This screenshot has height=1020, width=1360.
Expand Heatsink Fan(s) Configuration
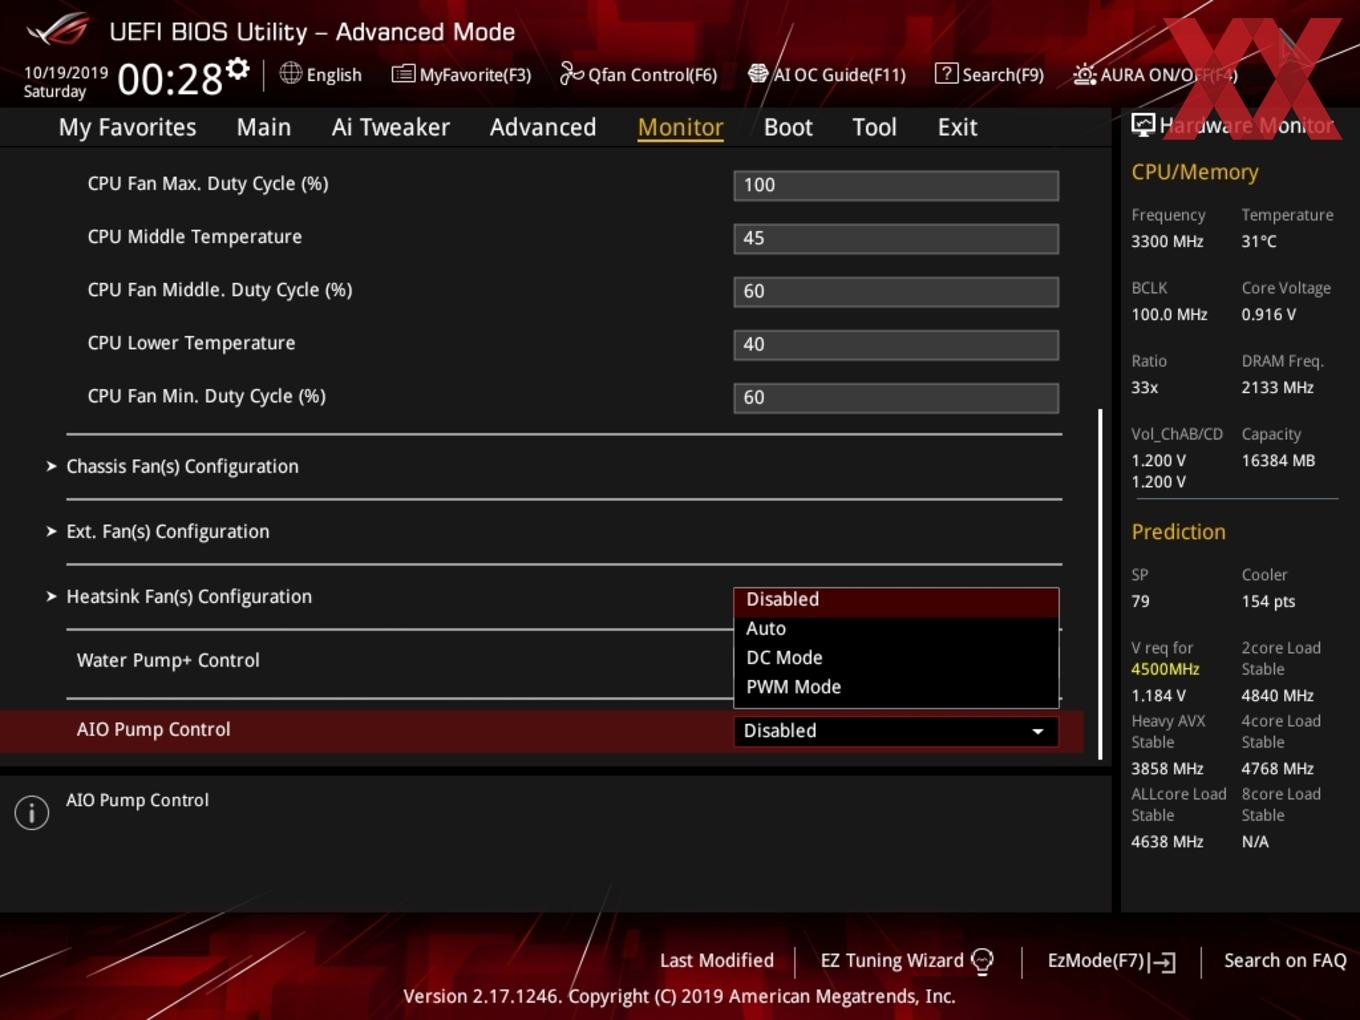point(188,597)
